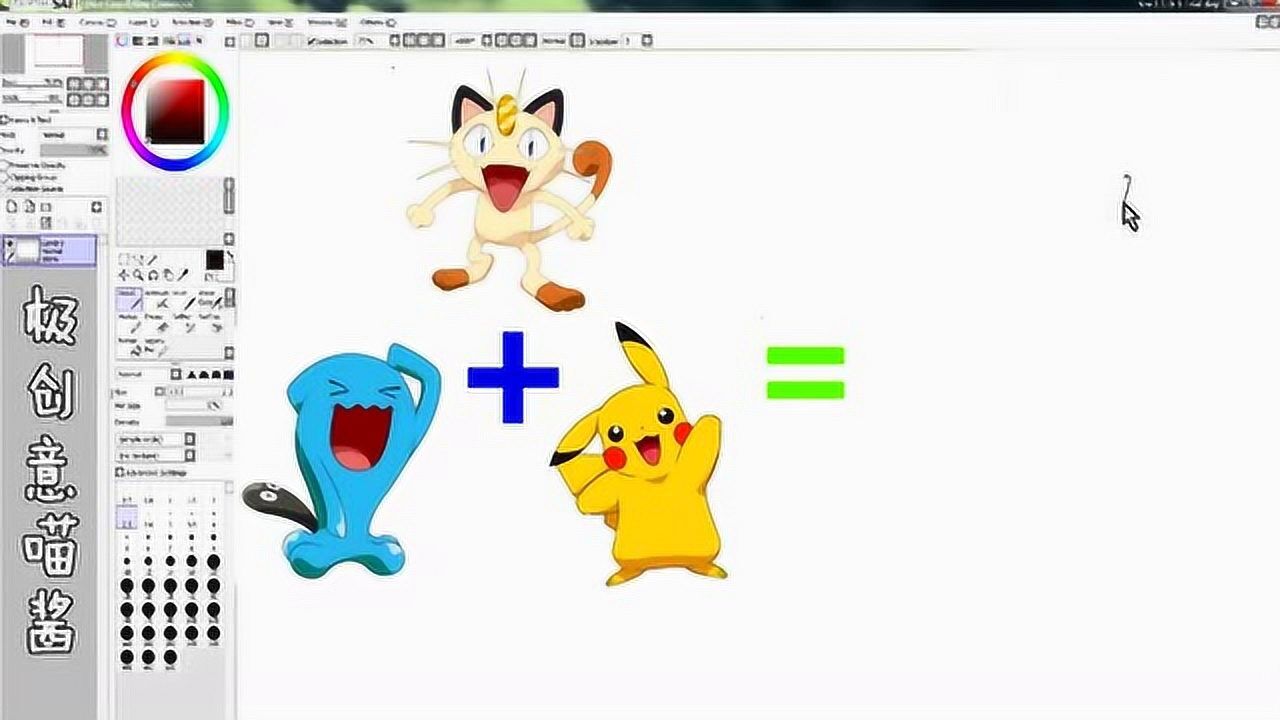Toggle the Selection checkbox in toolbar
Screen dimensions: 1280x720
click(x=311, y=41)
